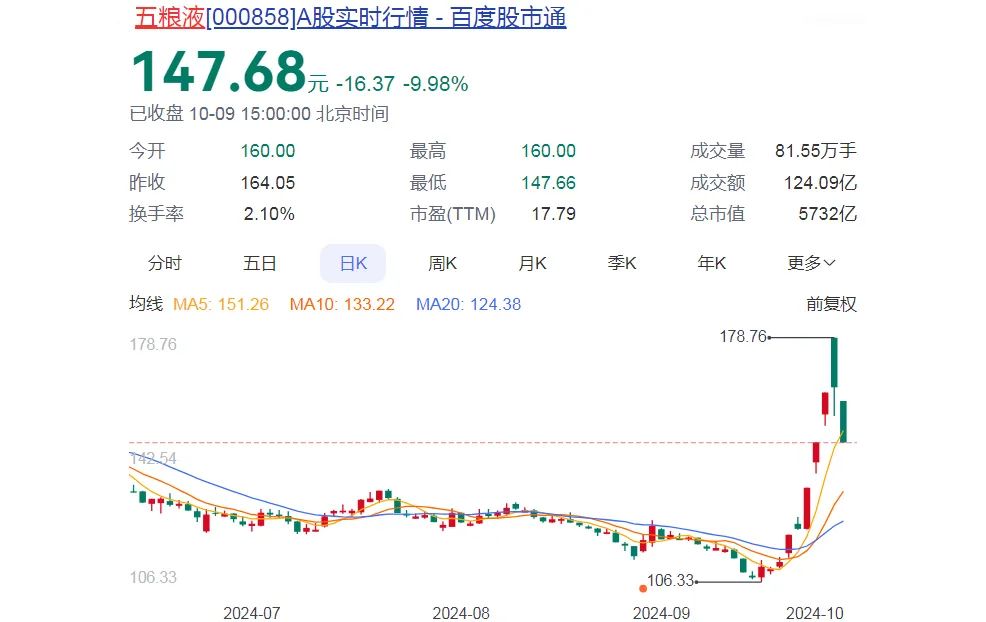Image resolution: width=986 pixels, height=622 pixels.
Task: Click the 2024-07 date axis label
Action: coord(252,613)
